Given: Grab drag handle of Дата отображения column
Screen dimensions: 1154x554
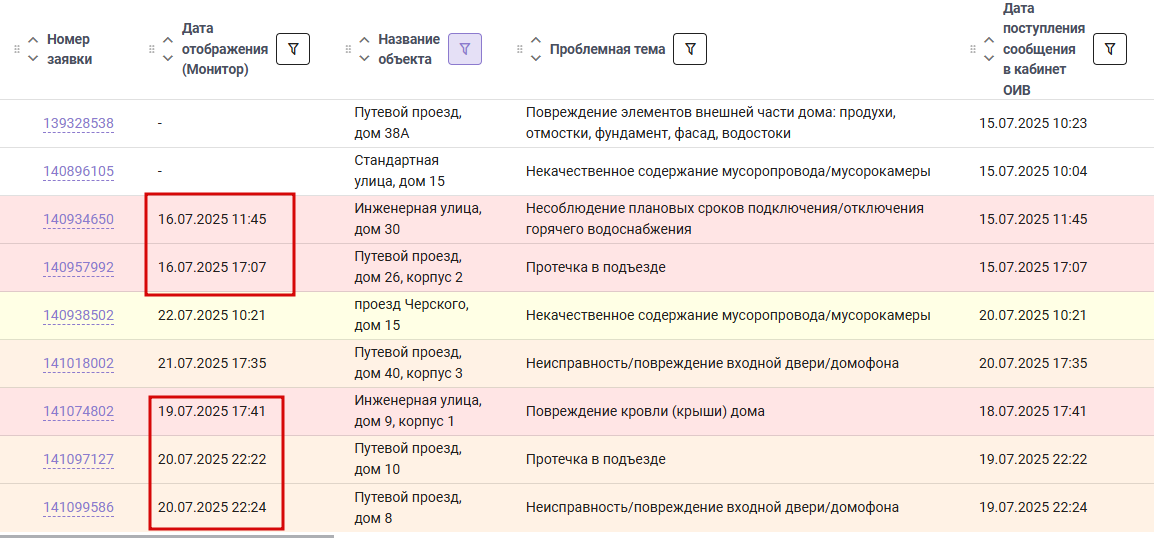Looking at the screenshot, I should click(152, 49).
